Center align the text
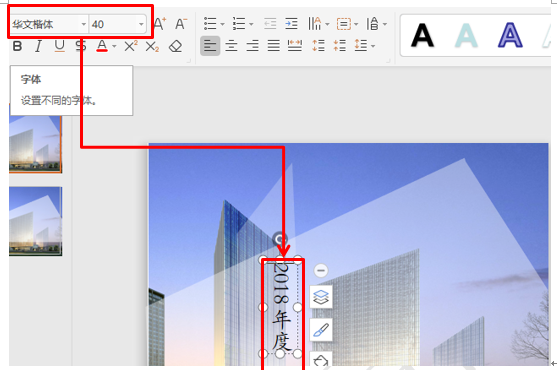This screenshot has width=557, height=370. (231, 46)
